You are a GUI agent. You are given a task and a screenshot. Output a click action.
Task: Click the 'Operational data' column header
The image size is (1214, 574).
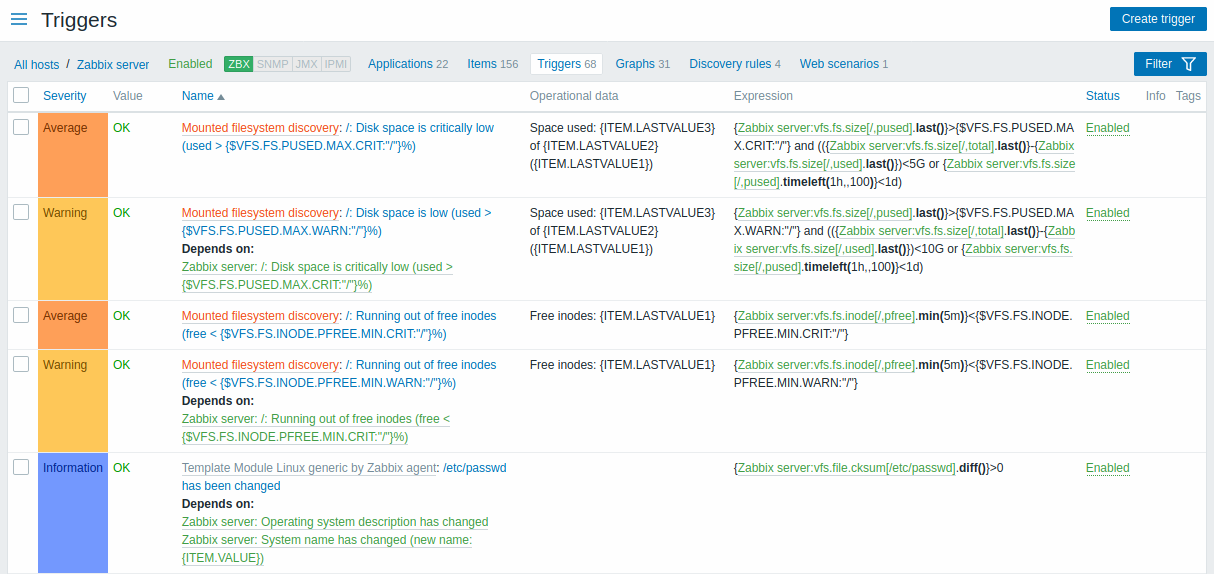[x=574, y=96]
